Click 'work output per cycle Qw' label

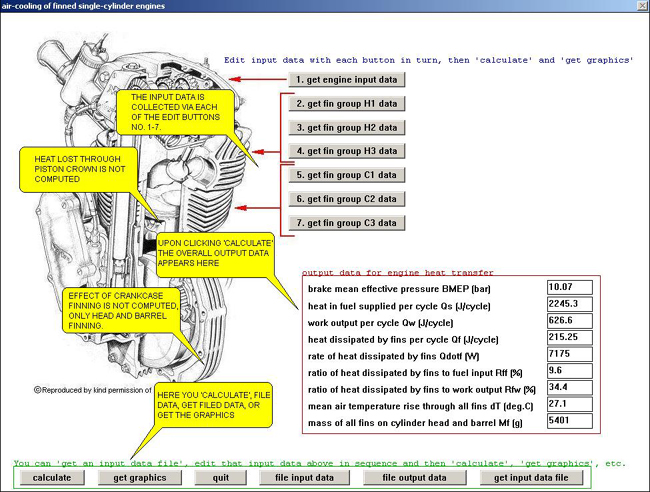[x=380, y=323]
